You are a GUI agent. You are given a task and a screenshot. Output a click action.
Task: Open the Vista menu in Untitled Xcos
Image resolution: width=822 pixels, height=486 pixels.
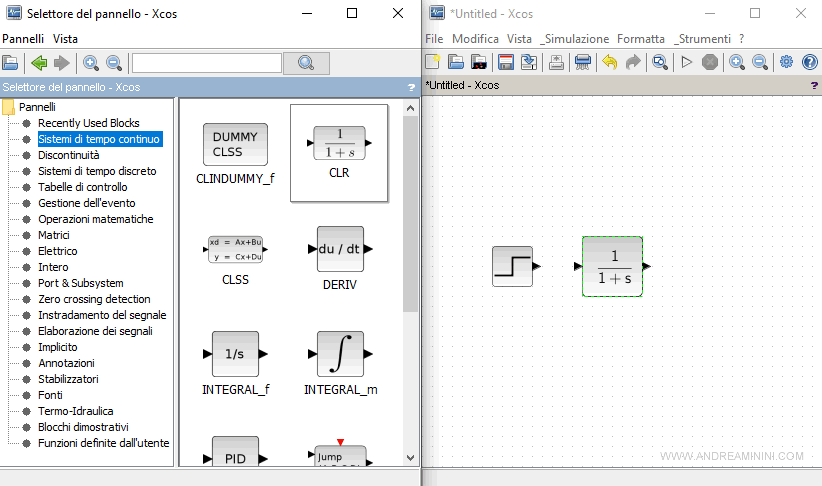pos(519,39)
